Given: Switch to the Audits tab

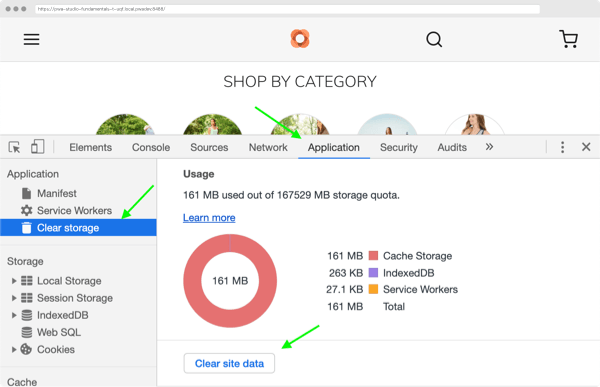Looking at the screenshot, I should click(x=452, y=147).
